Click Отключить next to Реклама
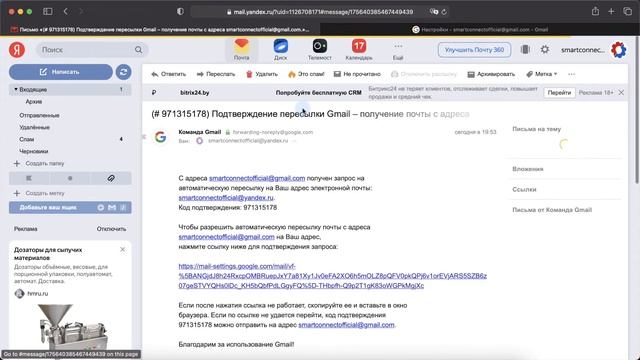This screenshot has height=360, width=640. [111, 229]
